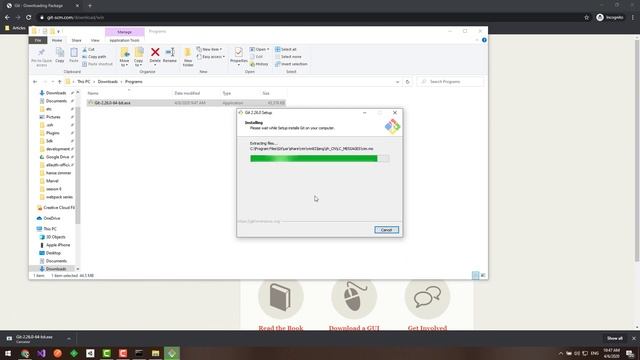Click the Incognito profile button
Image resolution: width=640 pixels, height=360 pixels.
(610, 18)
